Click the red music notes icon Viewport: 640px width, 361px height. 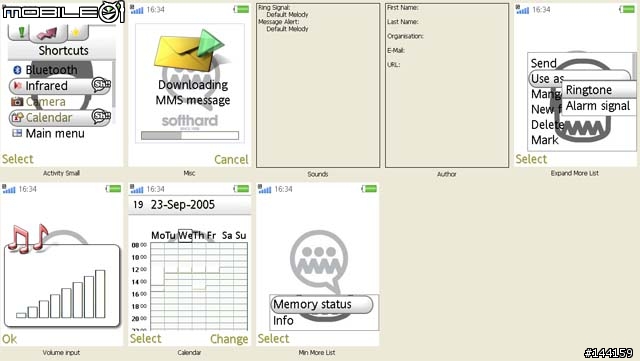(x=27, y=238)
